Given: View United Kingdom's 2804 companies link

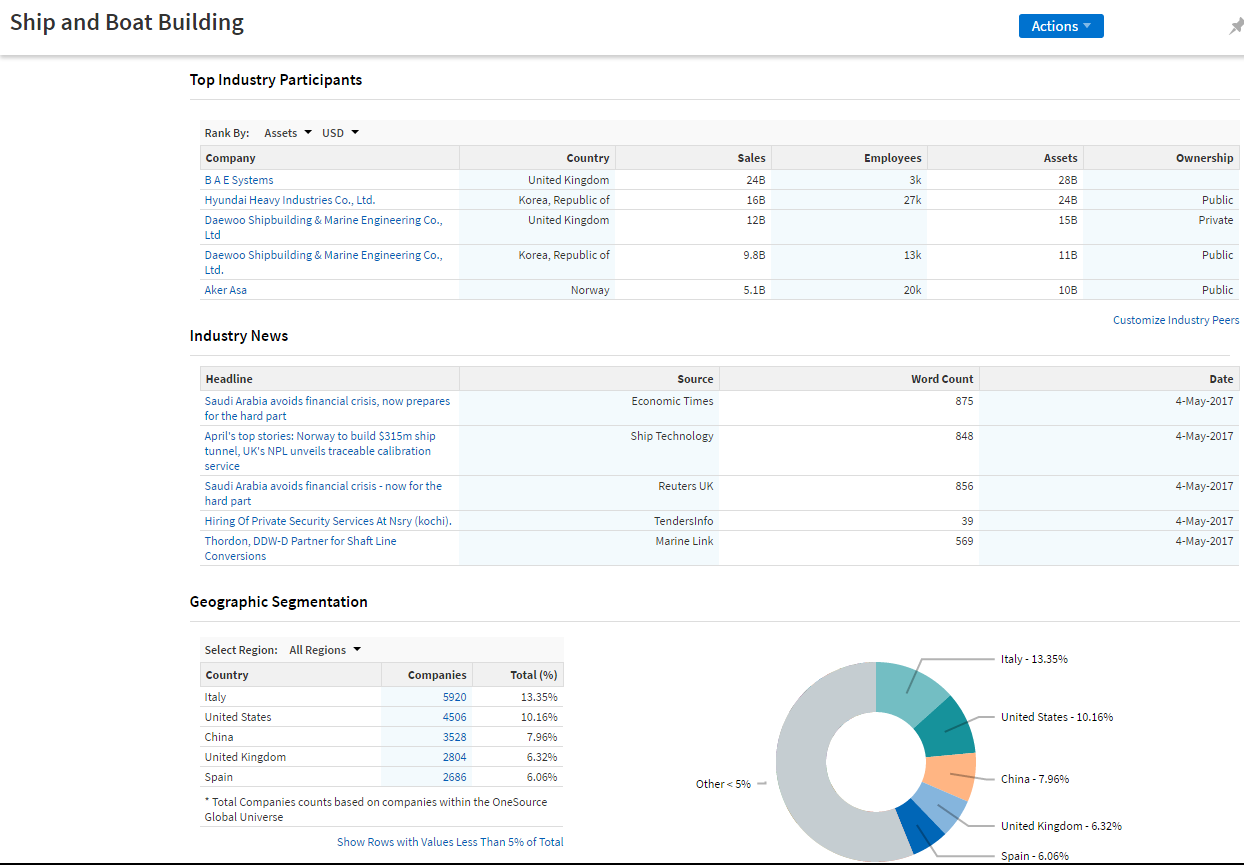Looking at the screenshot, I should (455, 757).
